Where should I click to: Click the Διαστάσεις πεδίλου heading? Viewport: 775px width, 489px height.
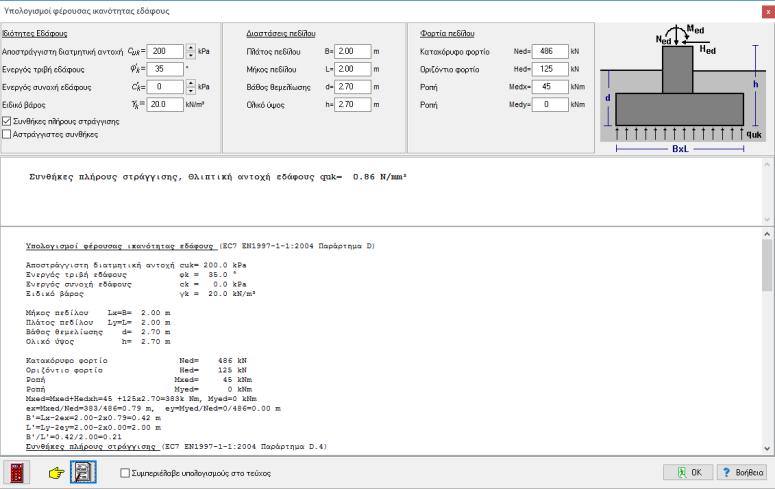click(x=281, y=34)
